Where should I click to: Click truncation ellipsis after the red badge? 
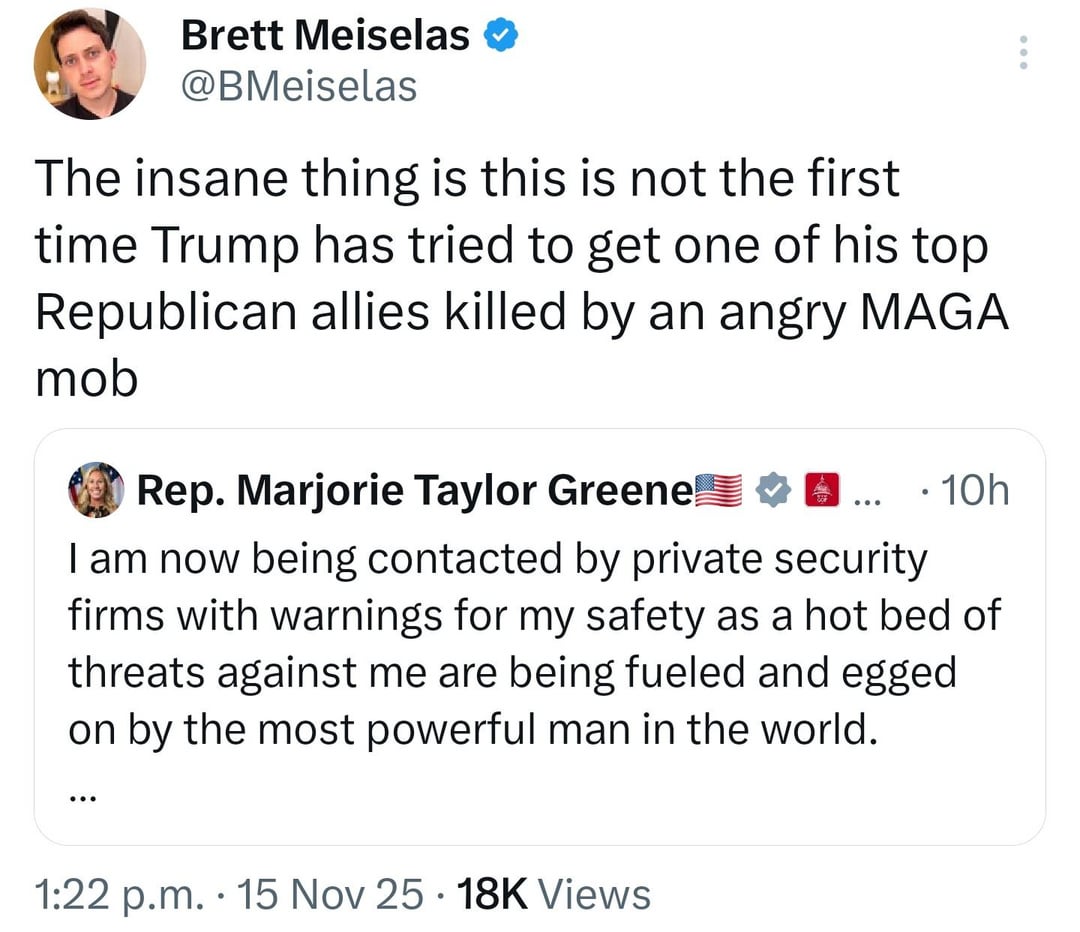[863, 493]
